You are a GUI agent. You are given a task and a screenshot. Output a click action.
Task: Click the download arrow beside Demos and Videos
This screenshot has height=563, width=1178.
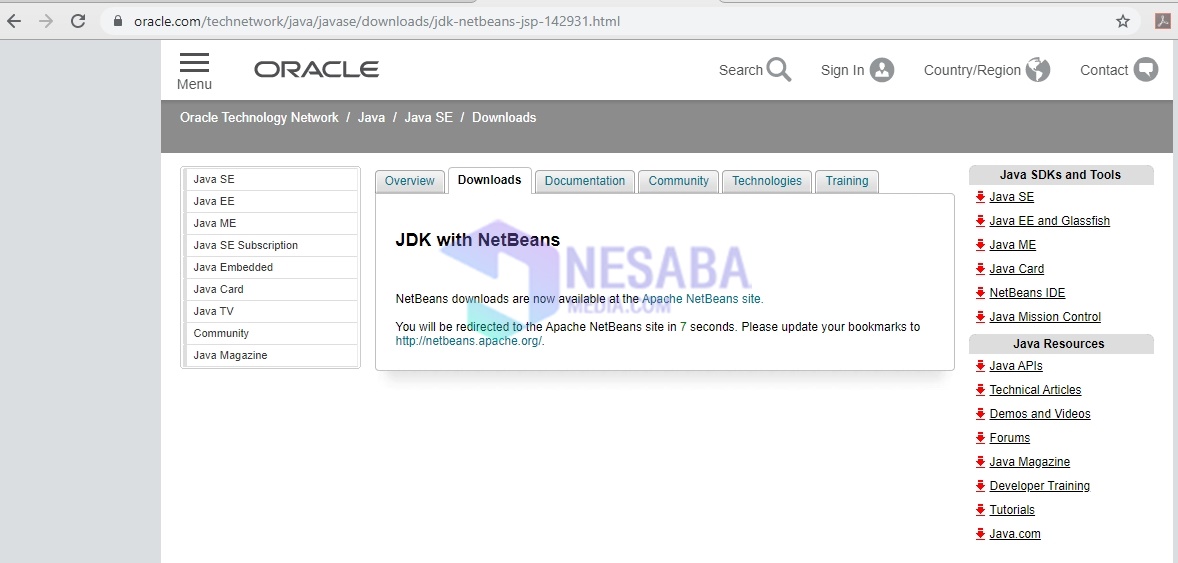point(980,414)
